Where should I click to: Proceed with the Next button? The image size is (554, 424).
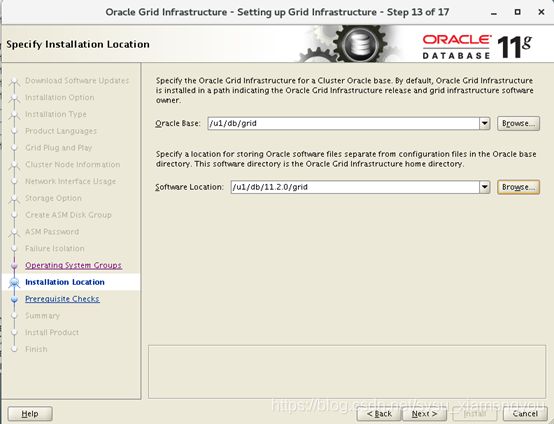tap(424, 414)
